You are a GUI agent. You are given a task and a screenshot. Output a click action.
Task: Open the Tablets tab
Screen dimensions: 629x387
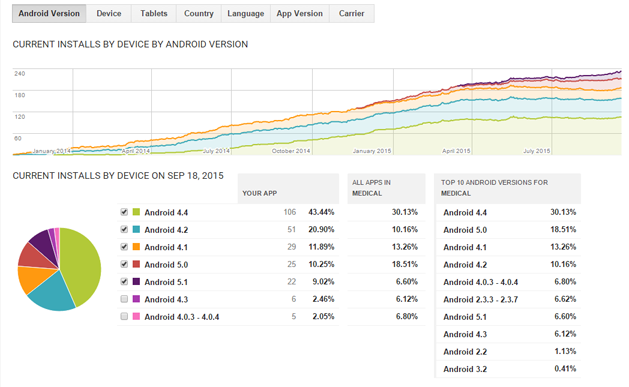pyautogui.click(x=154, y=13)
